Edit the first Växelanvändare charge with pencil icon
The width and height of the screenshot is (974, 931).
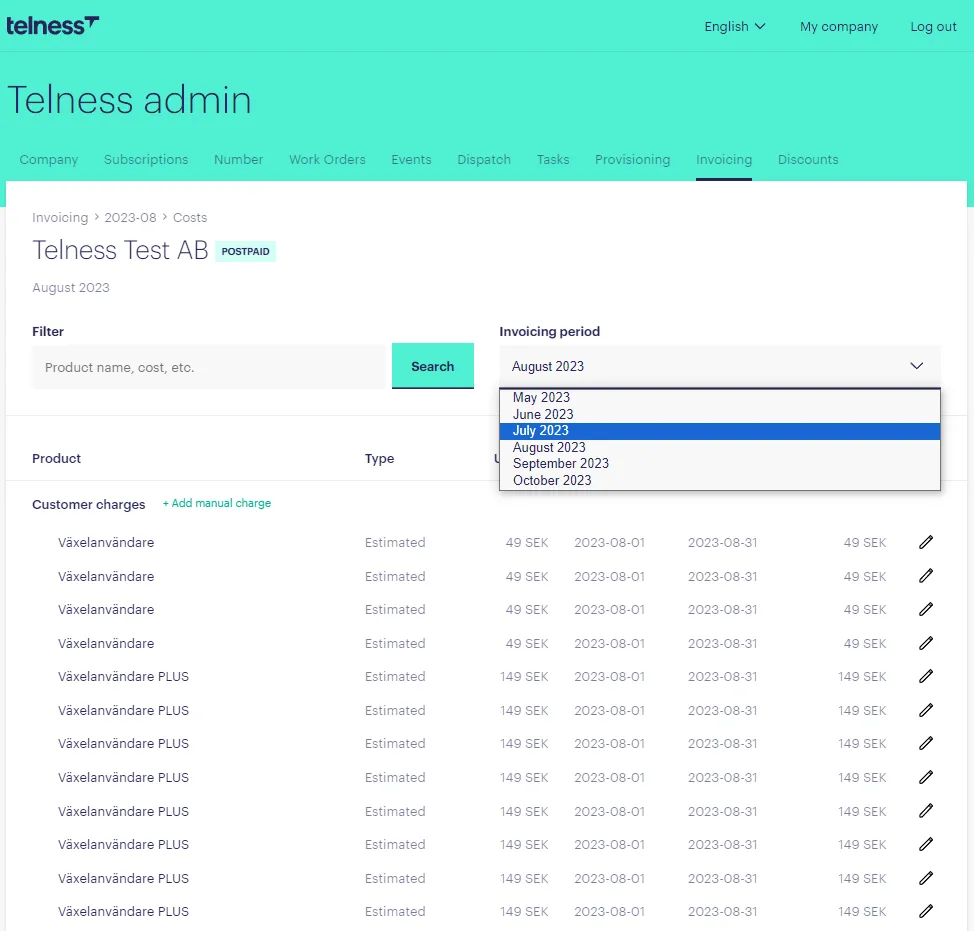(926, 542)
